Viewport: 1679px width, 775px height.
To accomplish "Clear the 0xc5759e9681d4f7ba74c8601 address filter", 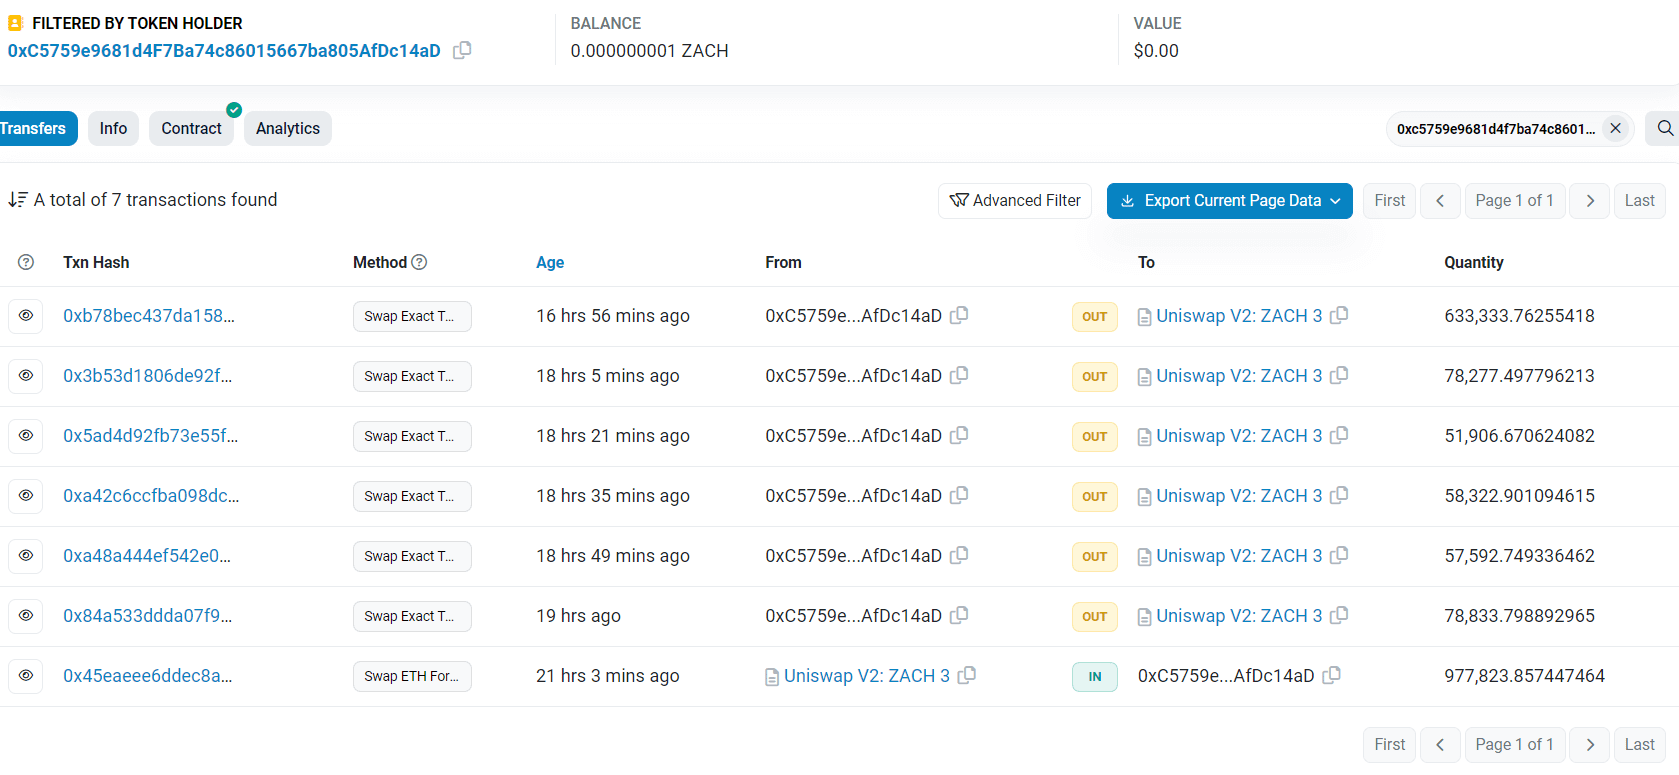I will pyautogui.click(x=1615, y=128).
